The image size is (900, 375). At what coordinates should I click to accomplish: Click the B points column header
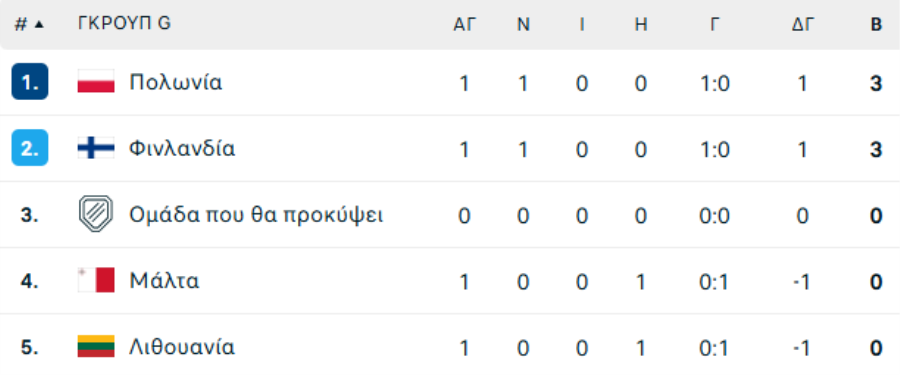[876, 25]
